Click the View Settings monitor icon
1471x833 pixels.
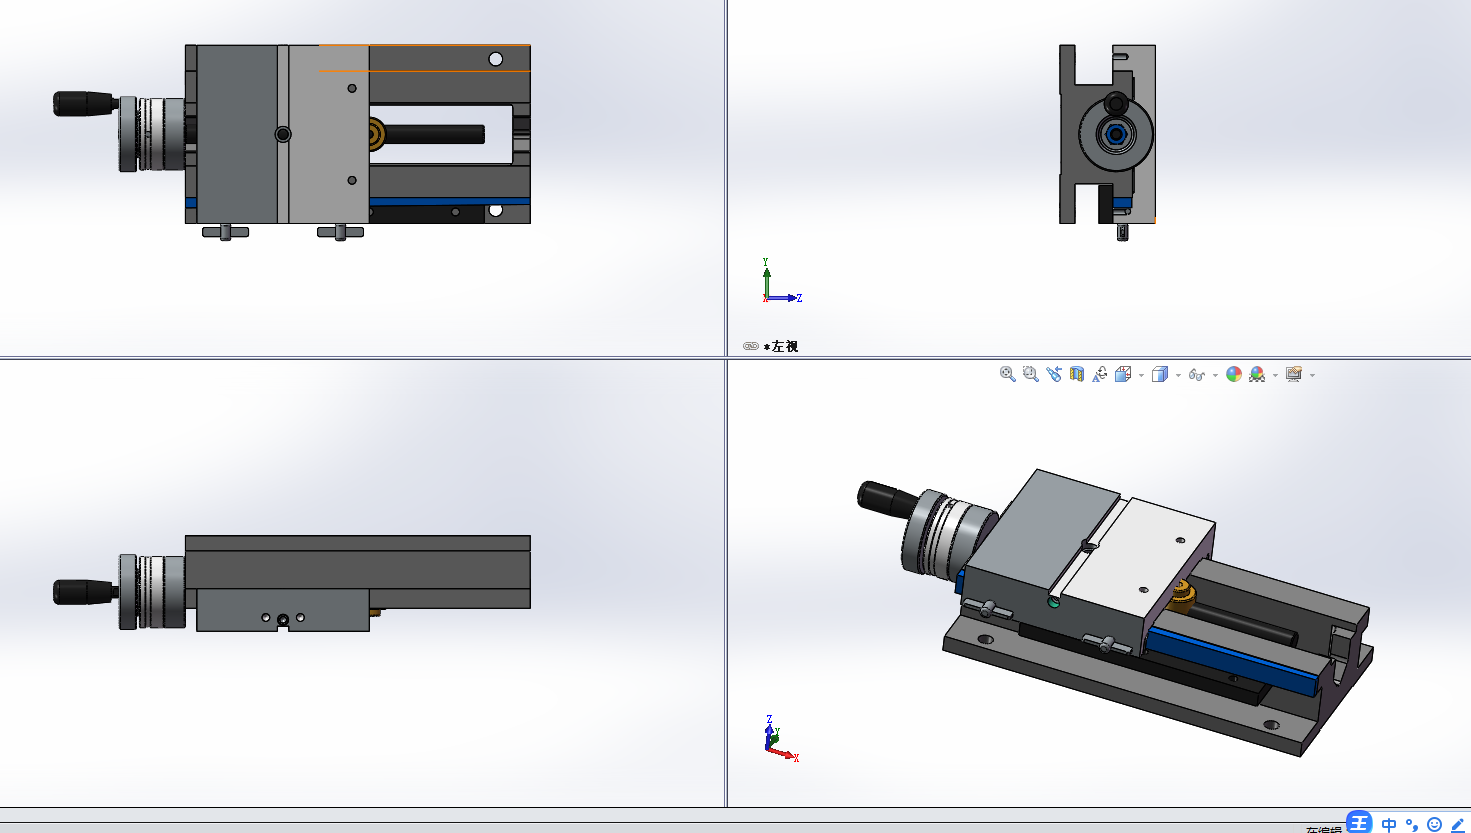tap(1294, 374)
